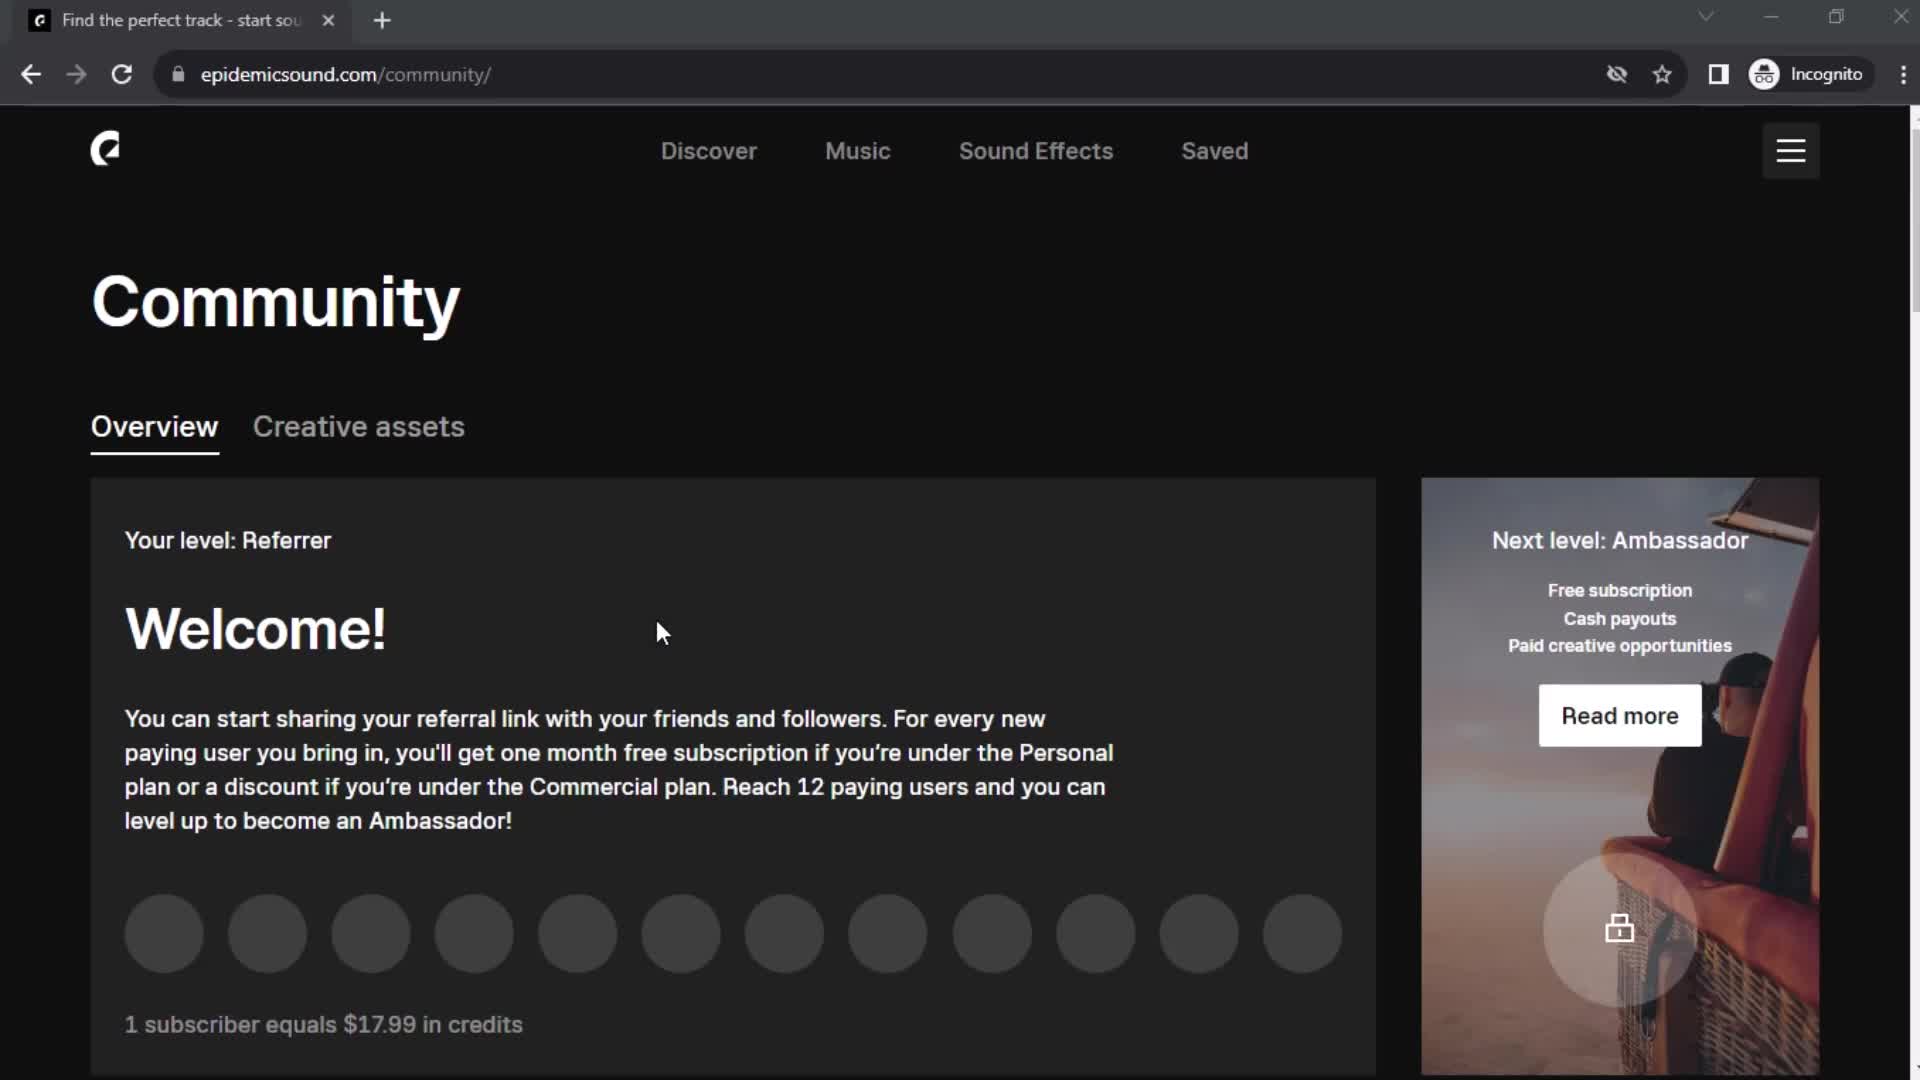Click Read more for Ambassador level
This screenshot has width=1920, height=1080.
[1619, 715]
